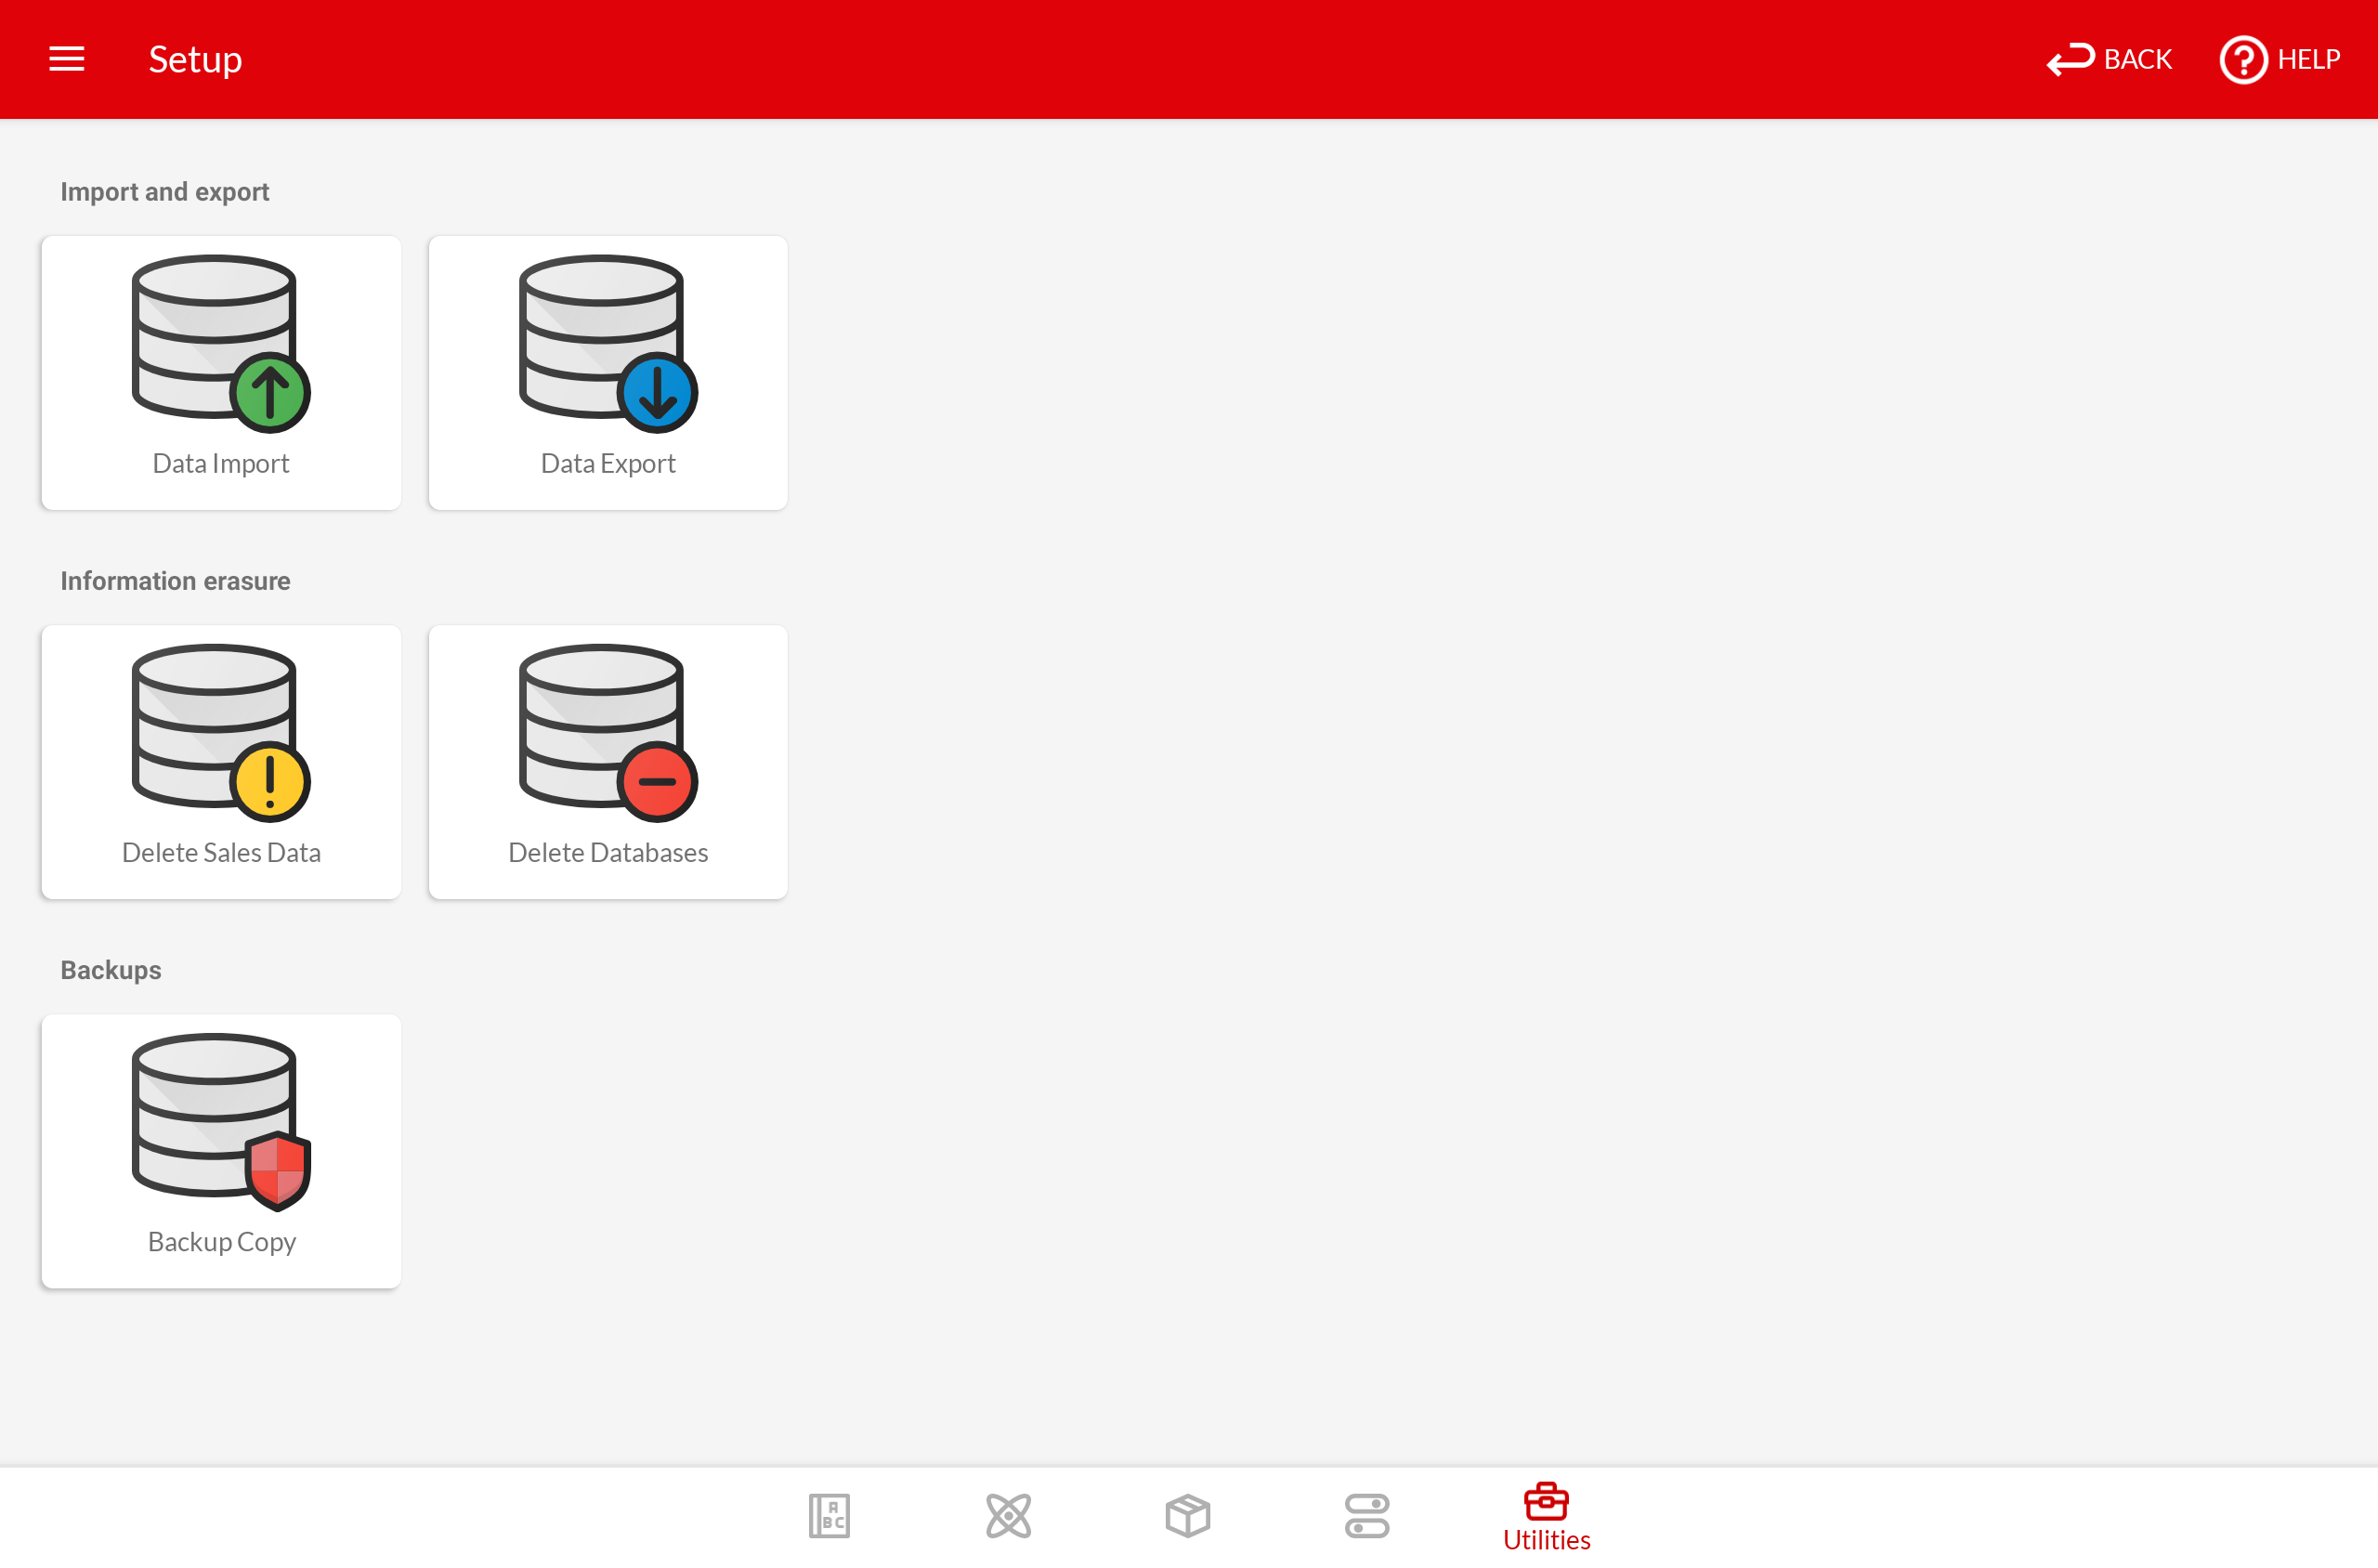This screenshot has width=2378, height=1568.
Task: Open the Delete Sales Data label
Action: tap(221, 852)
